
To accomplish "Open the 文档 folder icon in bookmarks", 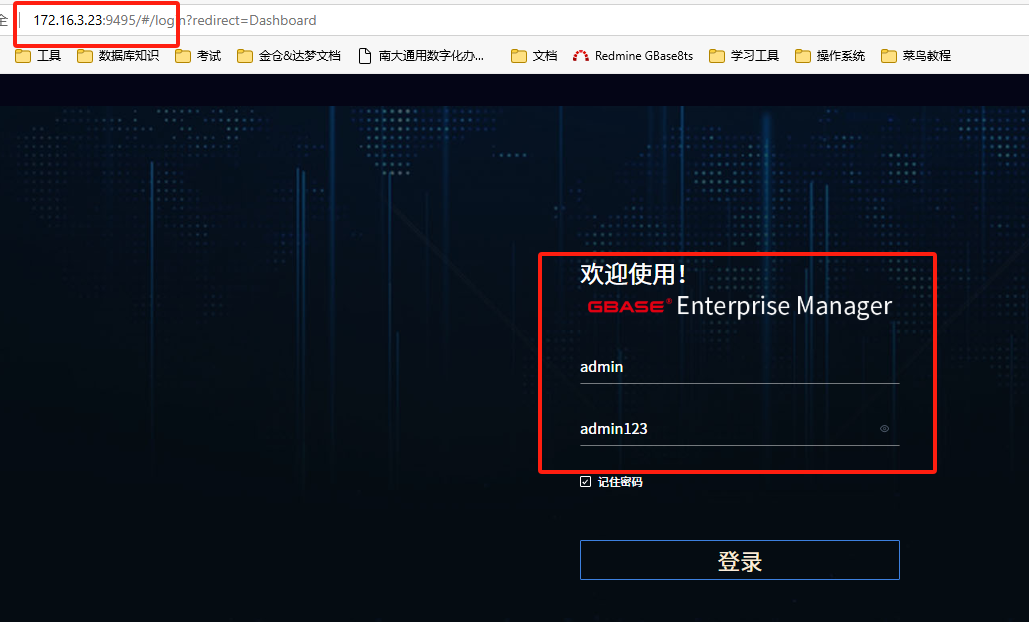I will click(x=519, y=56).
